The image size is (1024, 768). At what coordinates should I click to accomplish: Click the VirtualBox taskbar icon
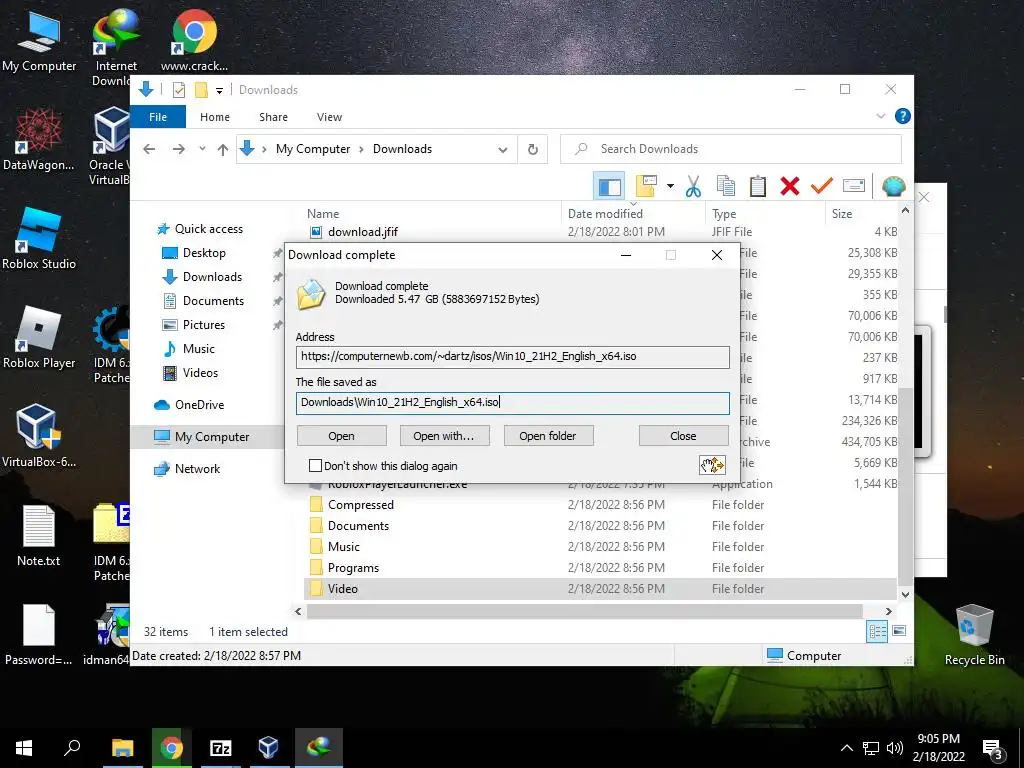[x=268, y=747]
